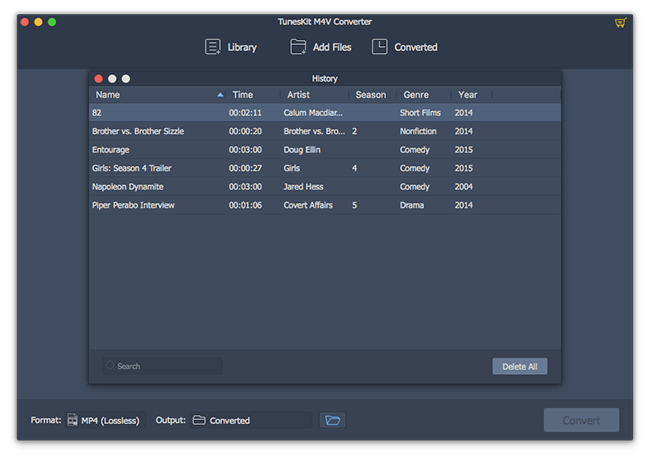Select Piper Perabo Interview entry
This screenshot has height=460, width=650.
[325, 205]
